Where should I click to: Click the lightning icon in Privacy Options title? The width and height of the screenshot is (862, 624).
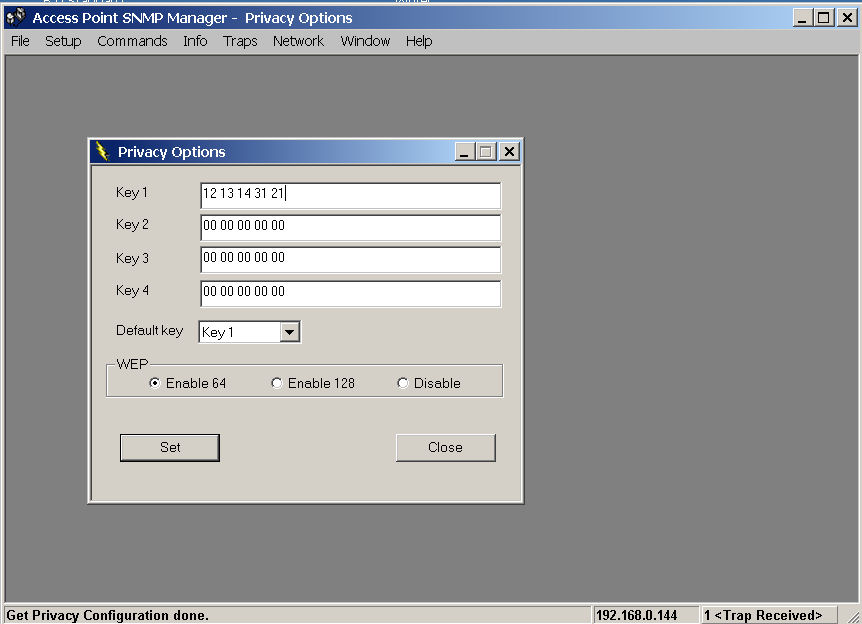point(102,152)
